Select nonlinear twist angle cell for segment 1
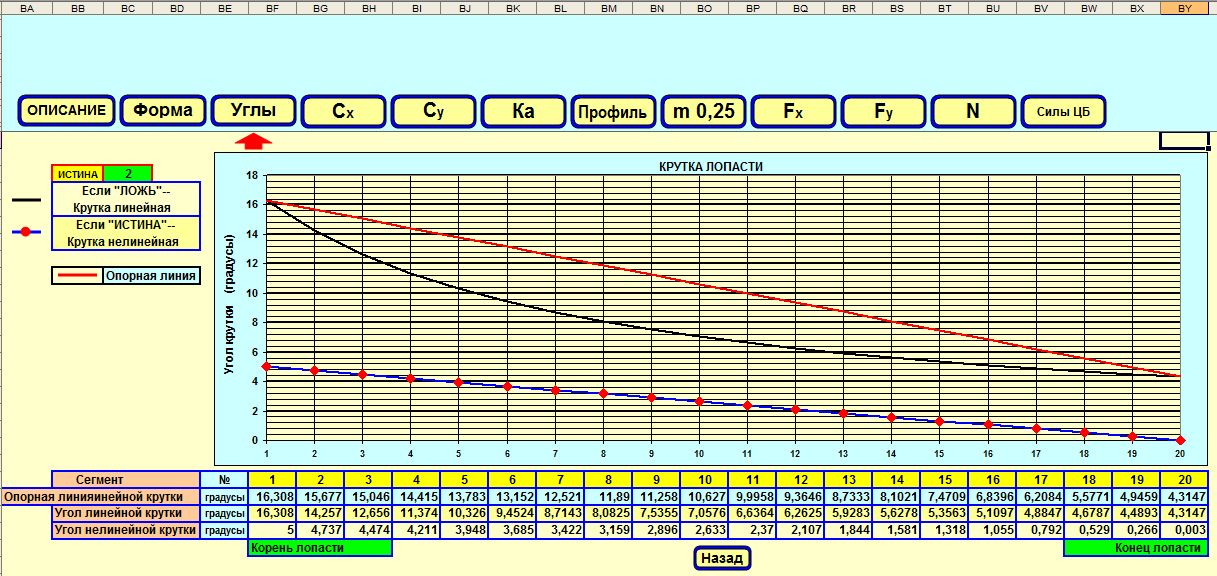Image resolution: width=1217 pixels, height=576 pixels. pos(273,530)
